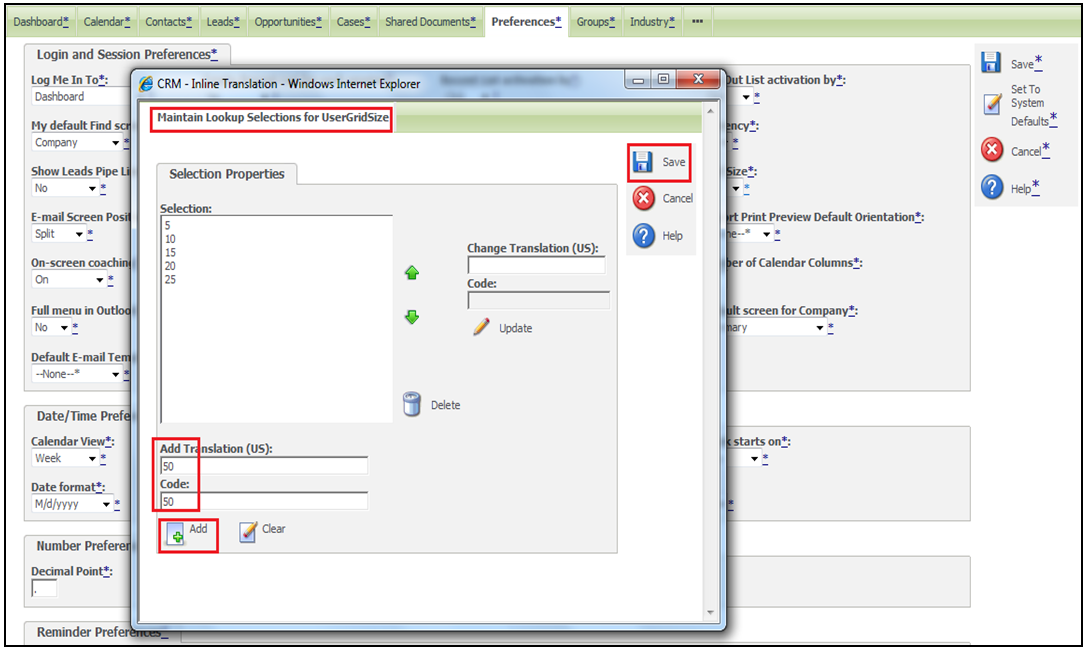Select value 15 in Selection list
This screenshot has width=1087, height=651.
pyautogui.click(x=171, y=253)
